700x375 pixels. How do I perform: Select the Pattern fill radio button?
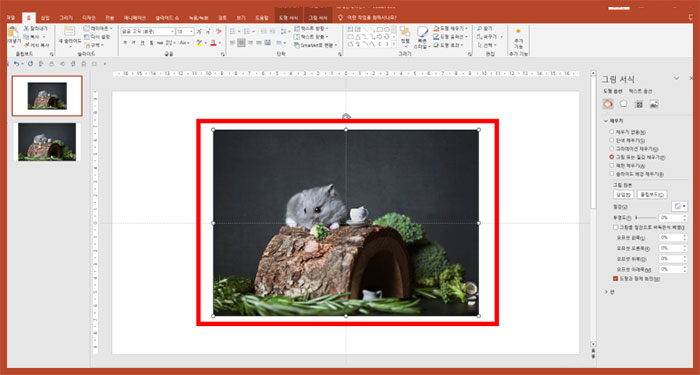click(611, 165)
